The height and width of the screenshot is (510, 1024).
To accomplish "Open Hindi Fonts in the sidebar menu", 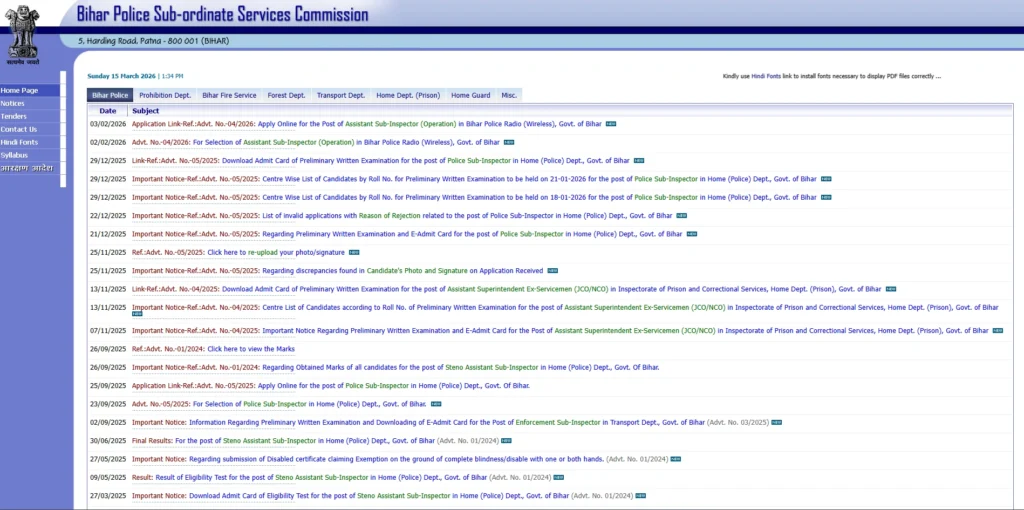I will 30,142.
